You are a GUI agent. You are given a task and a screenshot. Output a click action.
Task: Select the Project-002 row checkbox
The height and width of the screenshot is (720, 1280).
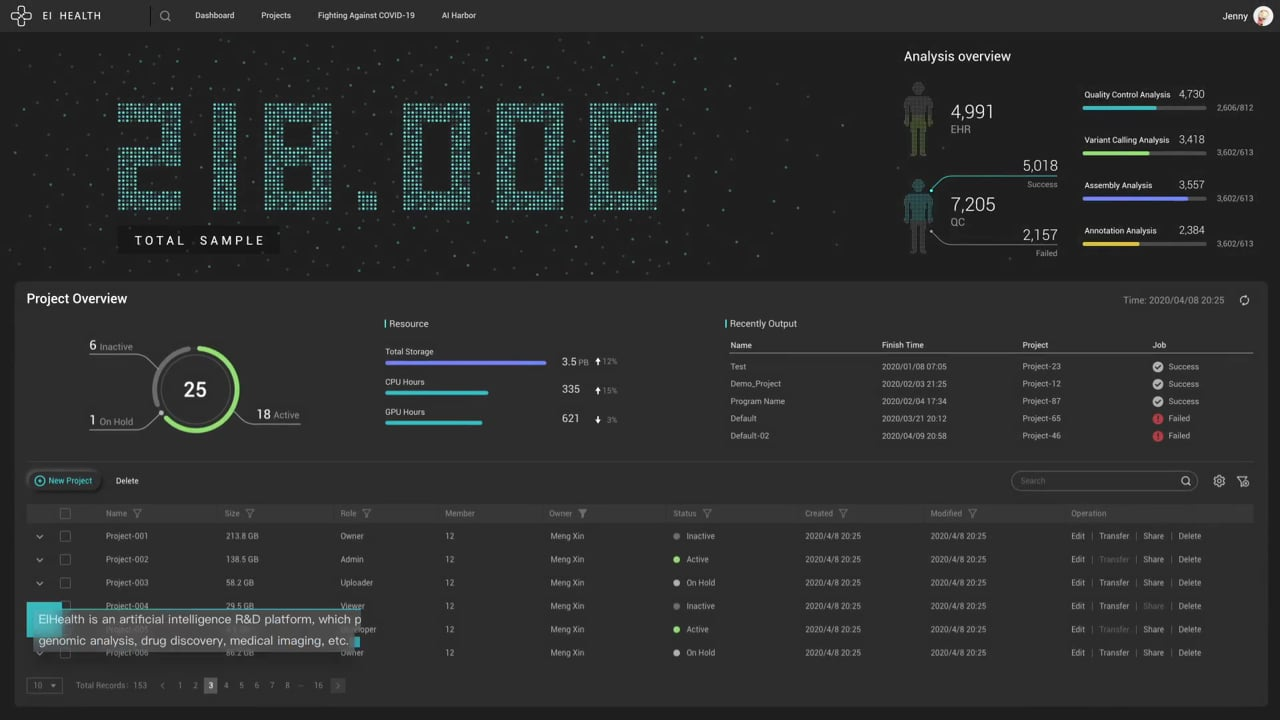coord(65,560)
